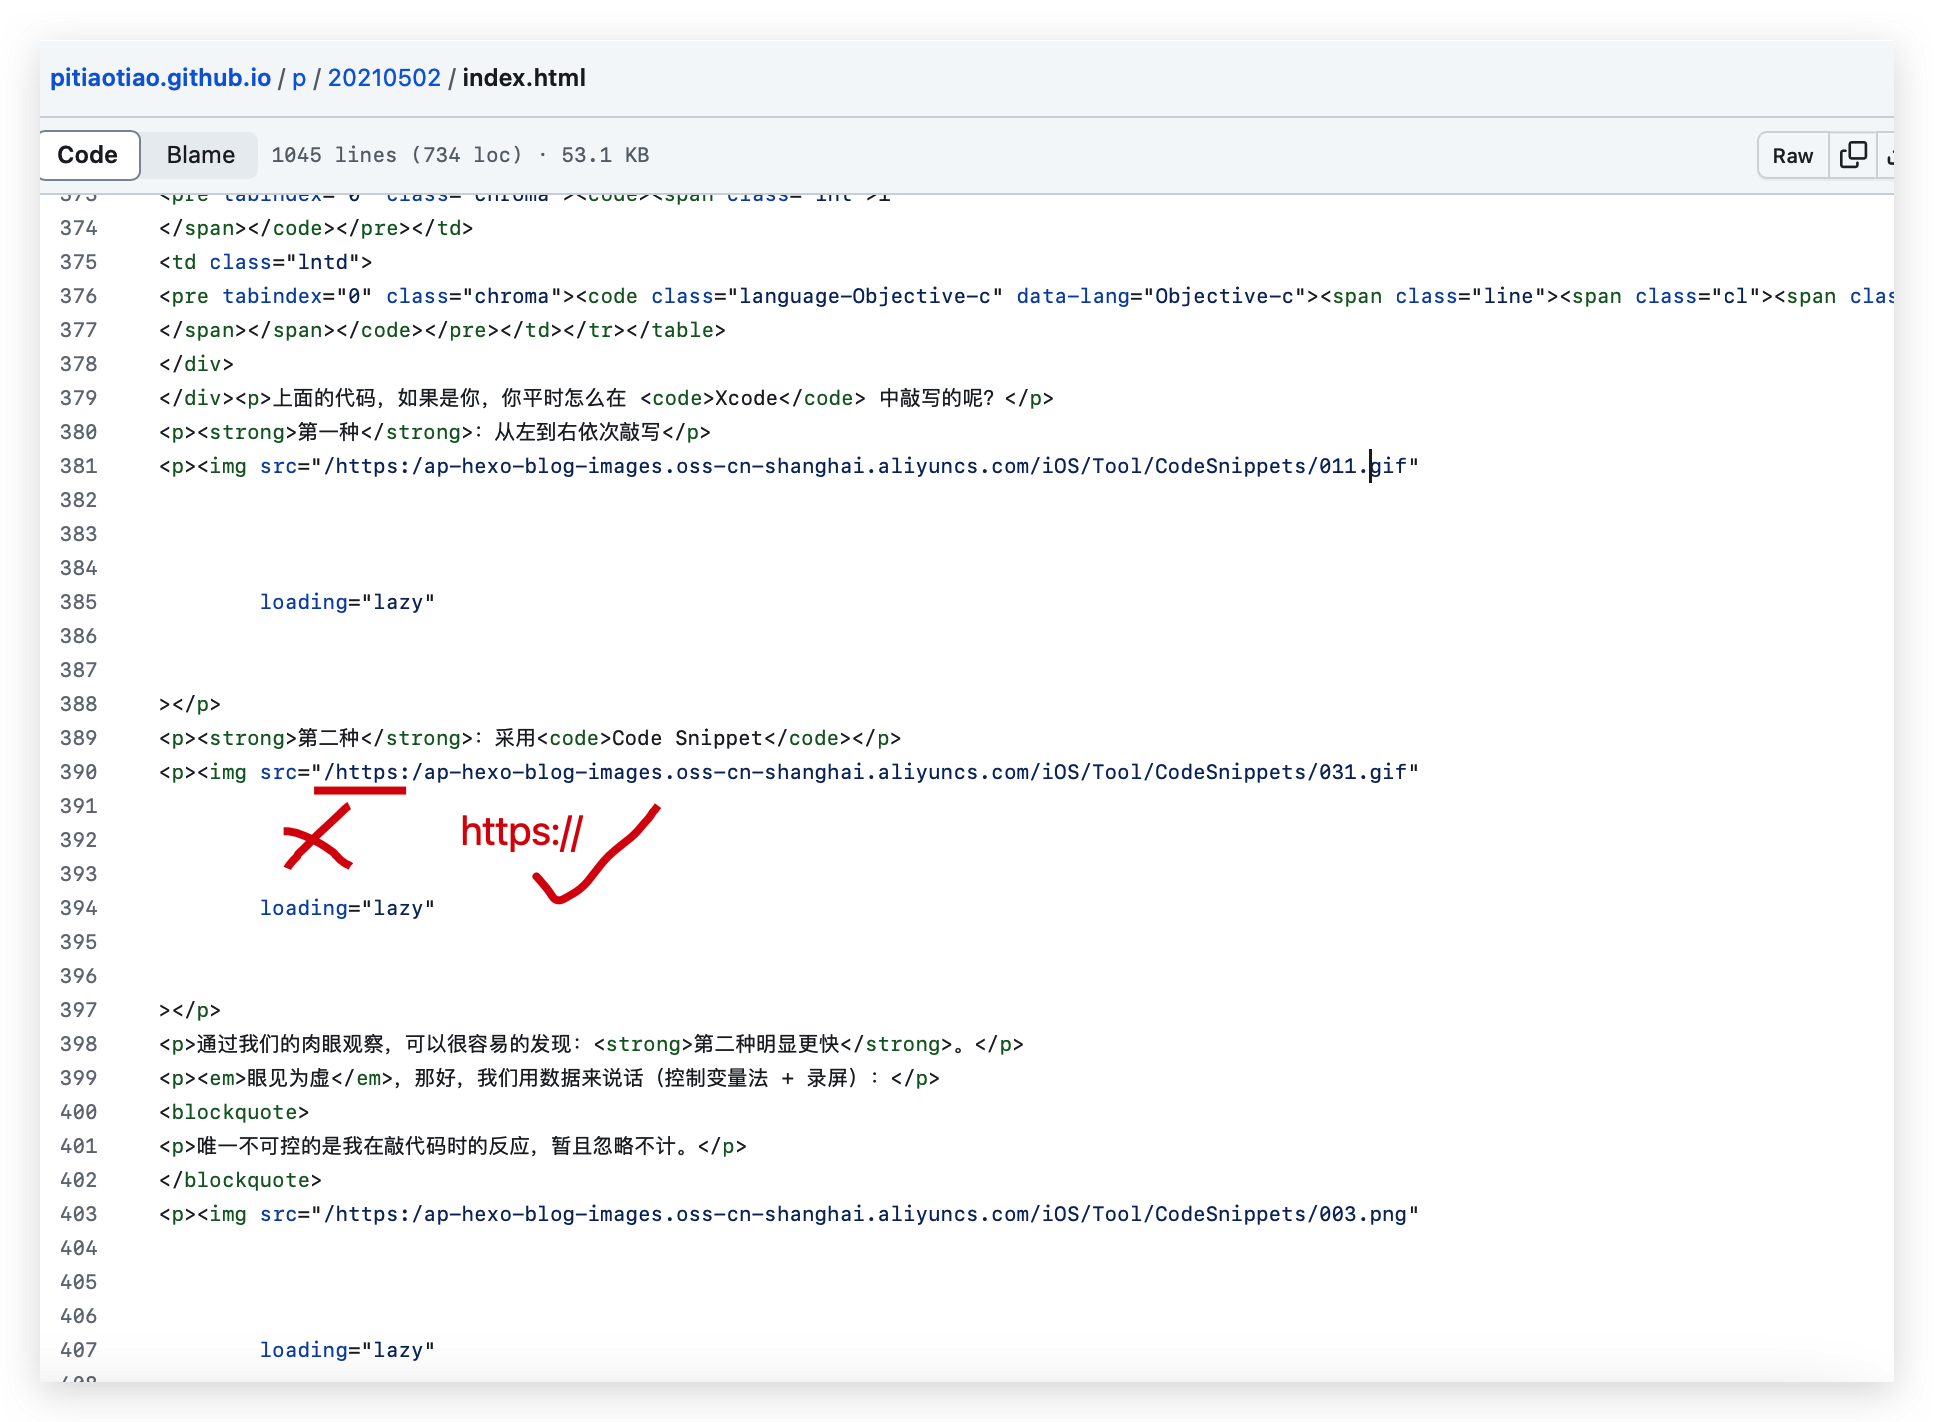Select line number 398
Screen dimensions: 1934x1422
coord(80,1044)
